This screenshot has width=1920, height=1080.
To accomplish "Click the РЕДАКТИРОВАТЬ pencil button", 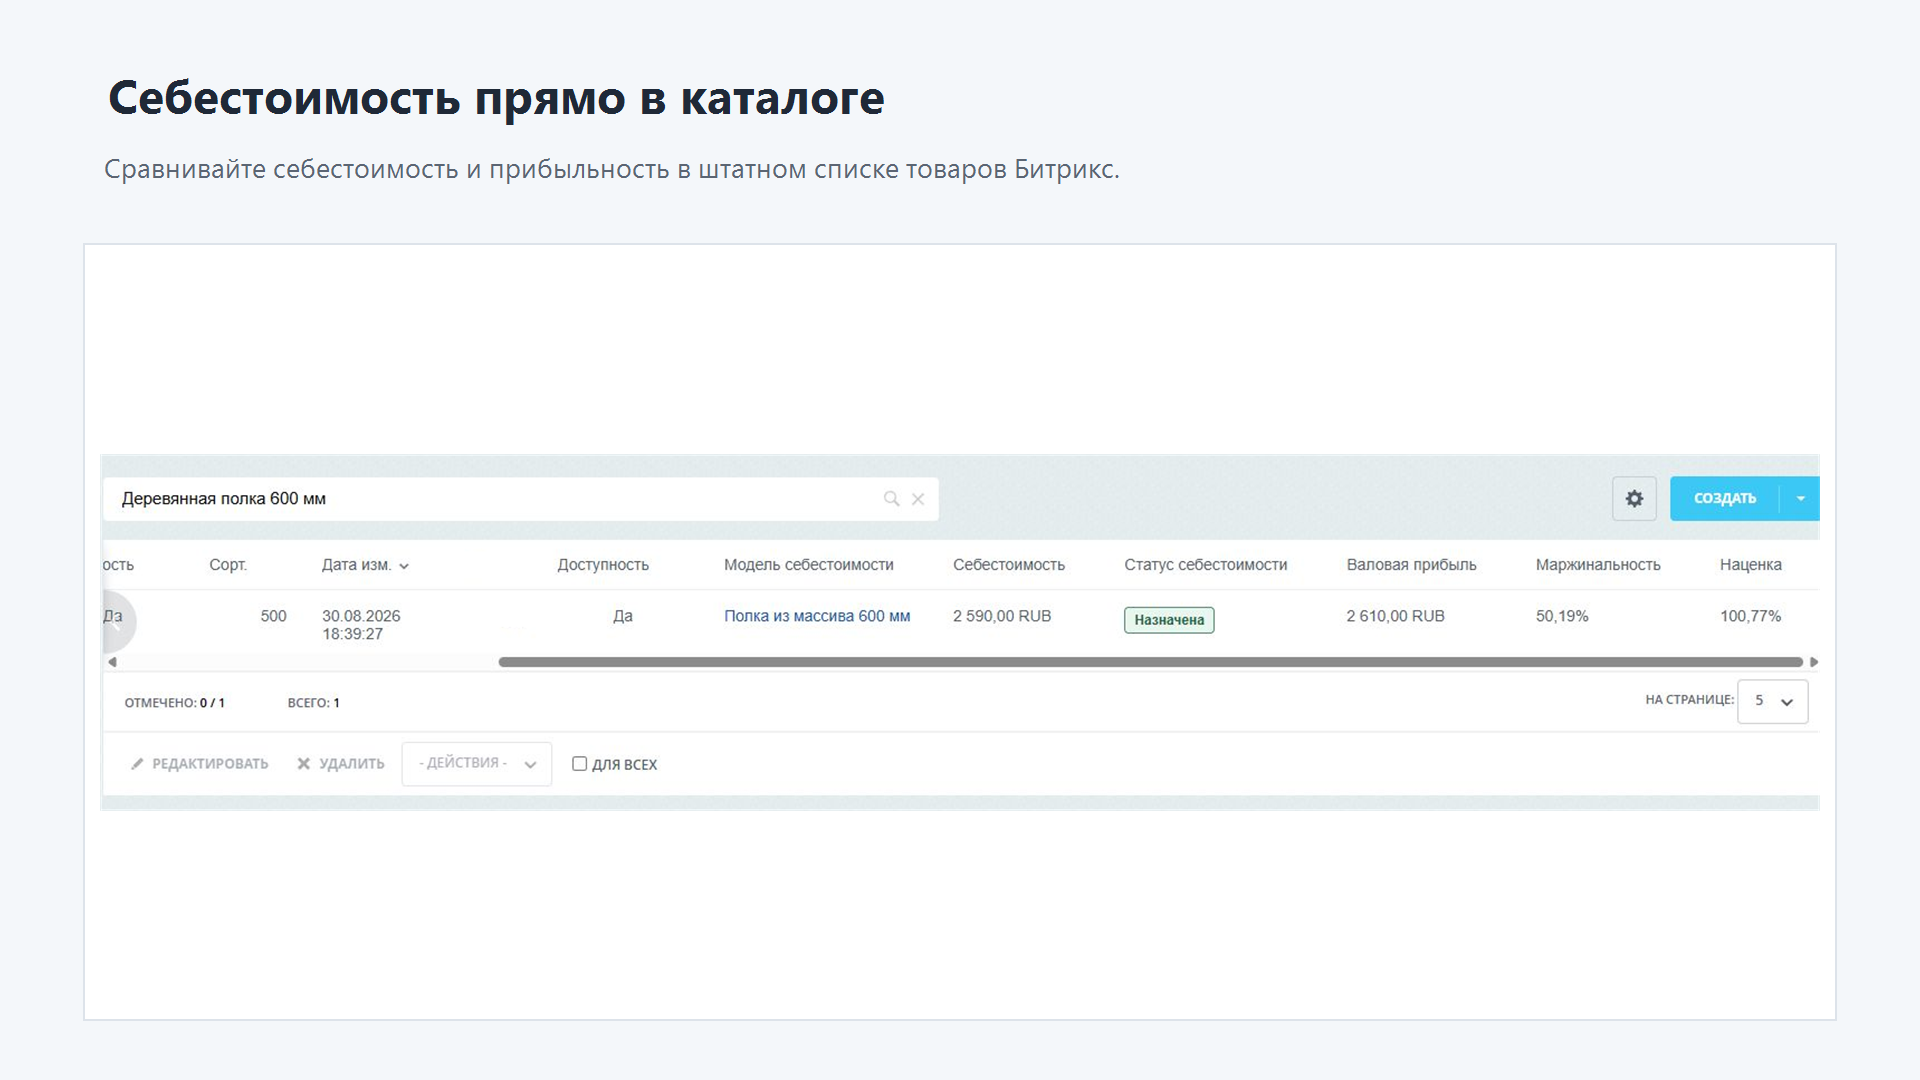I will point(200,764).
